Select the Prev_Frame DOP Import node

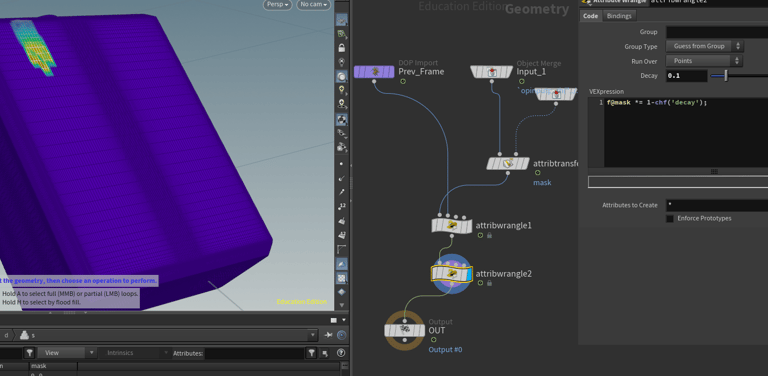pyautogui.click(x=374, y=72)
